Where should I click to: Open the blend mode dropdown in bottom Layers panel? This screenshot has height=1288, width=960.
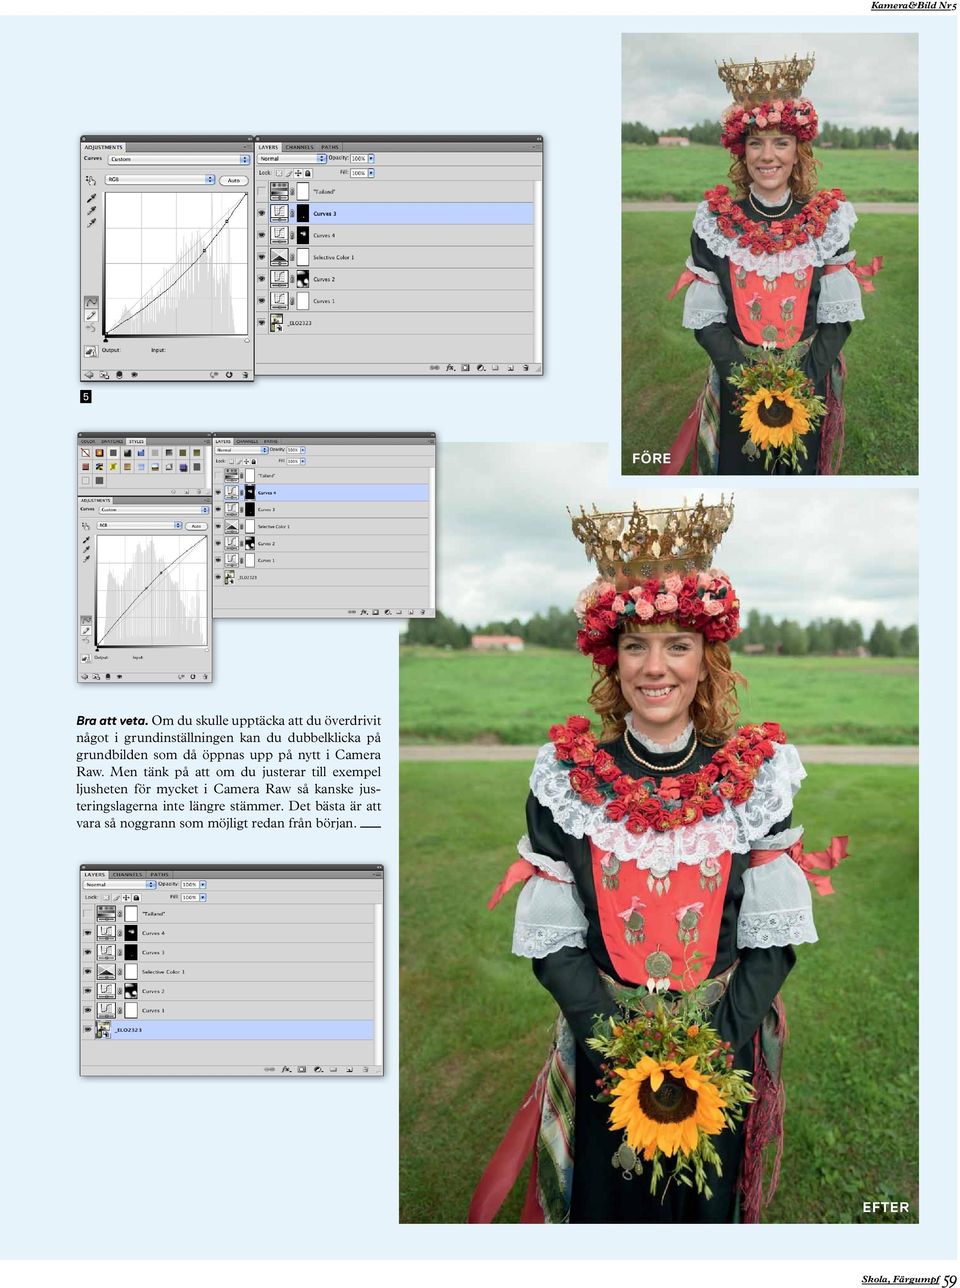pyautogui.click(x=120, y=884)
